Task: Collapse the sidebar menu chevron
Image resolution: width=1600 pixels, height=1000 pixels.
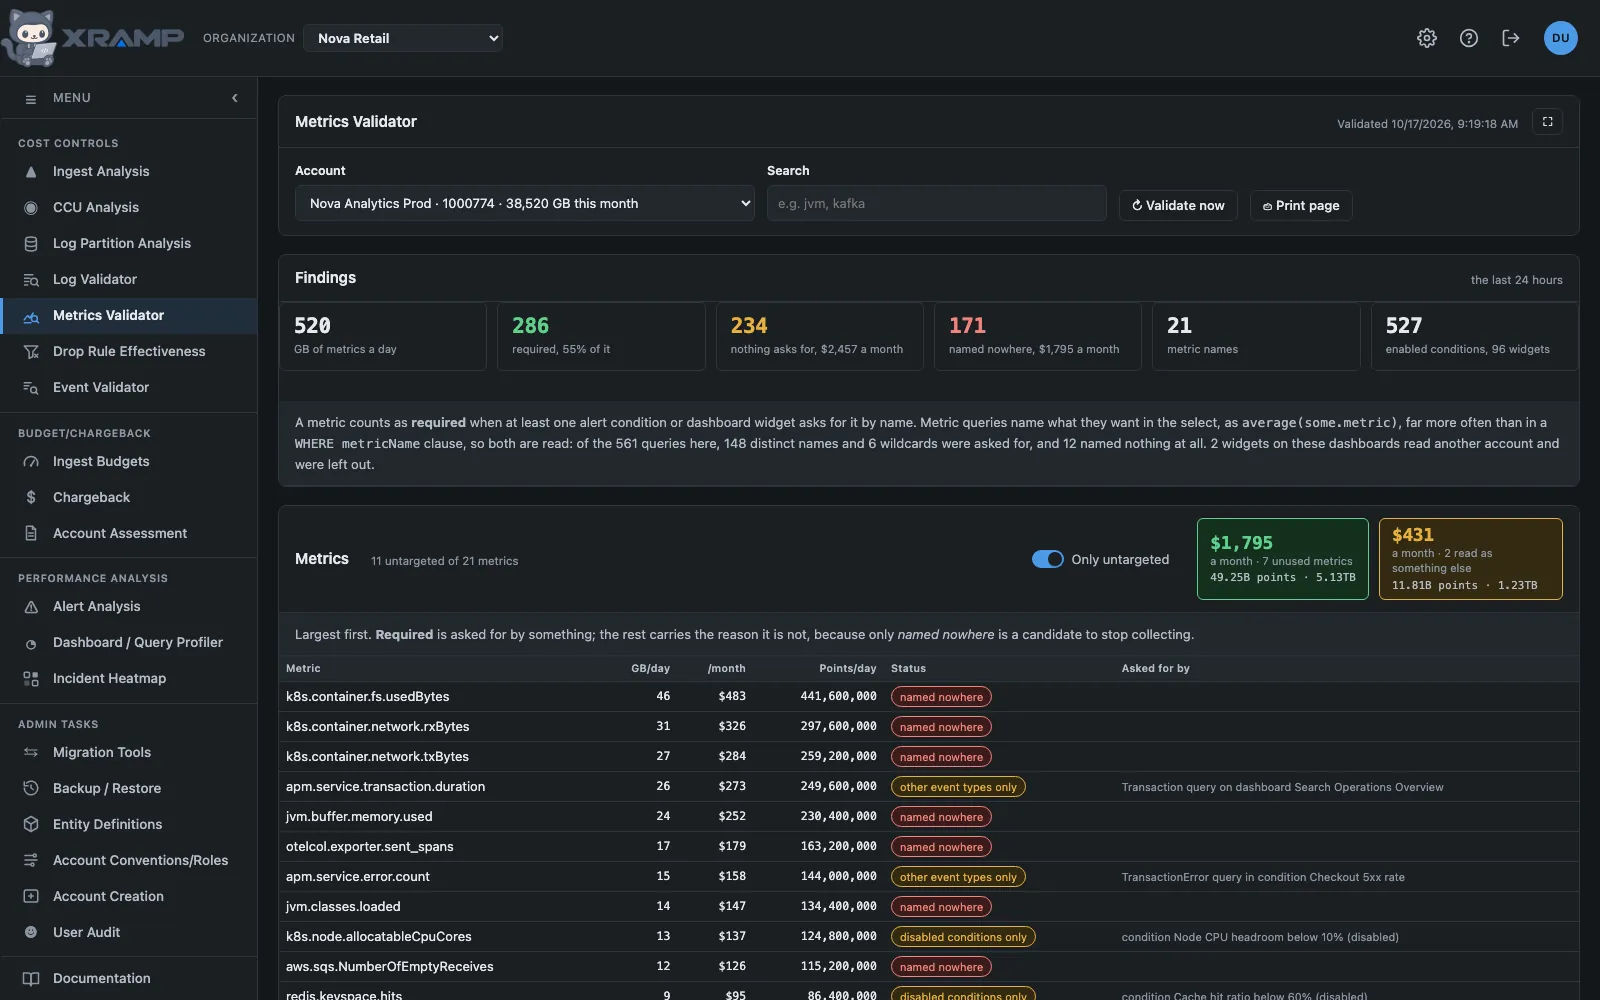Action: pyautogui.click(x=235, y=98)
